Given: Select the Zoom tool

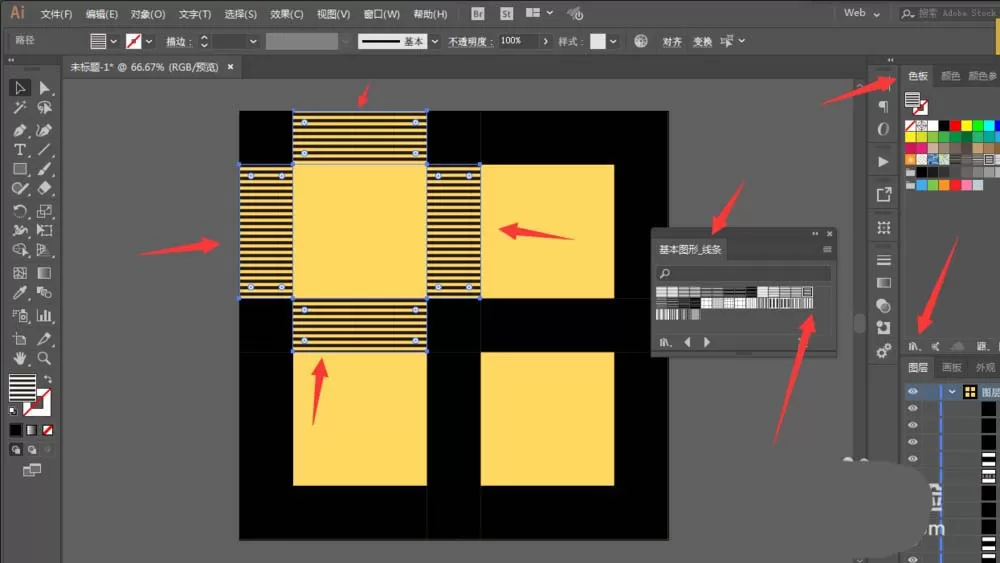Looking at the screenshot, I should click(x=44, y=358).
